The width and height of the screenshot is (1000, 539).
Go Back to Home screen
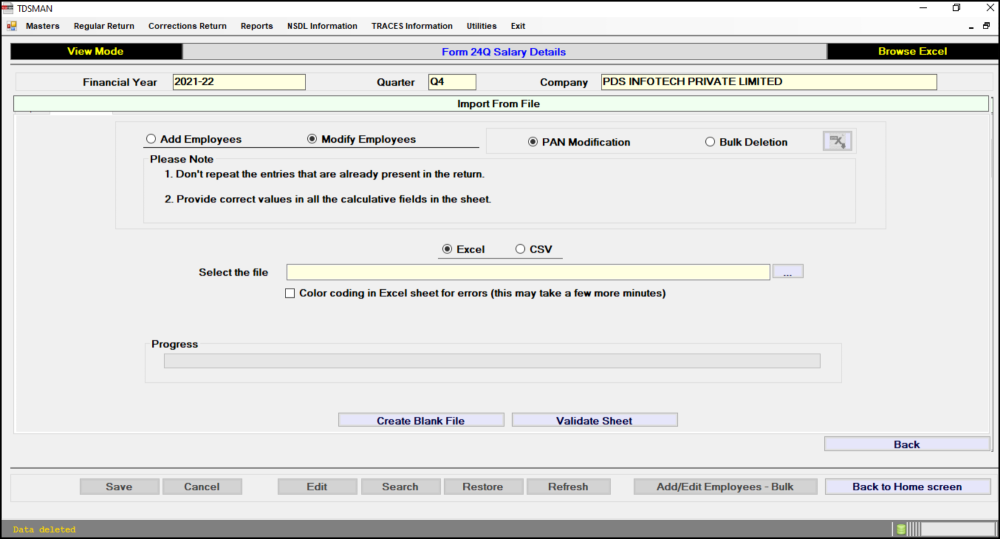(x=907, y=487)
